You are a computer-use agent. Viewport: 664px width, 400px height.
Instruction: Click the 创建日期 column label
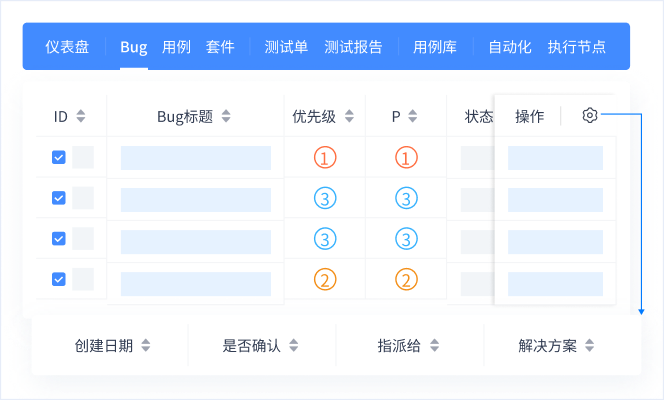coord(104,346)
